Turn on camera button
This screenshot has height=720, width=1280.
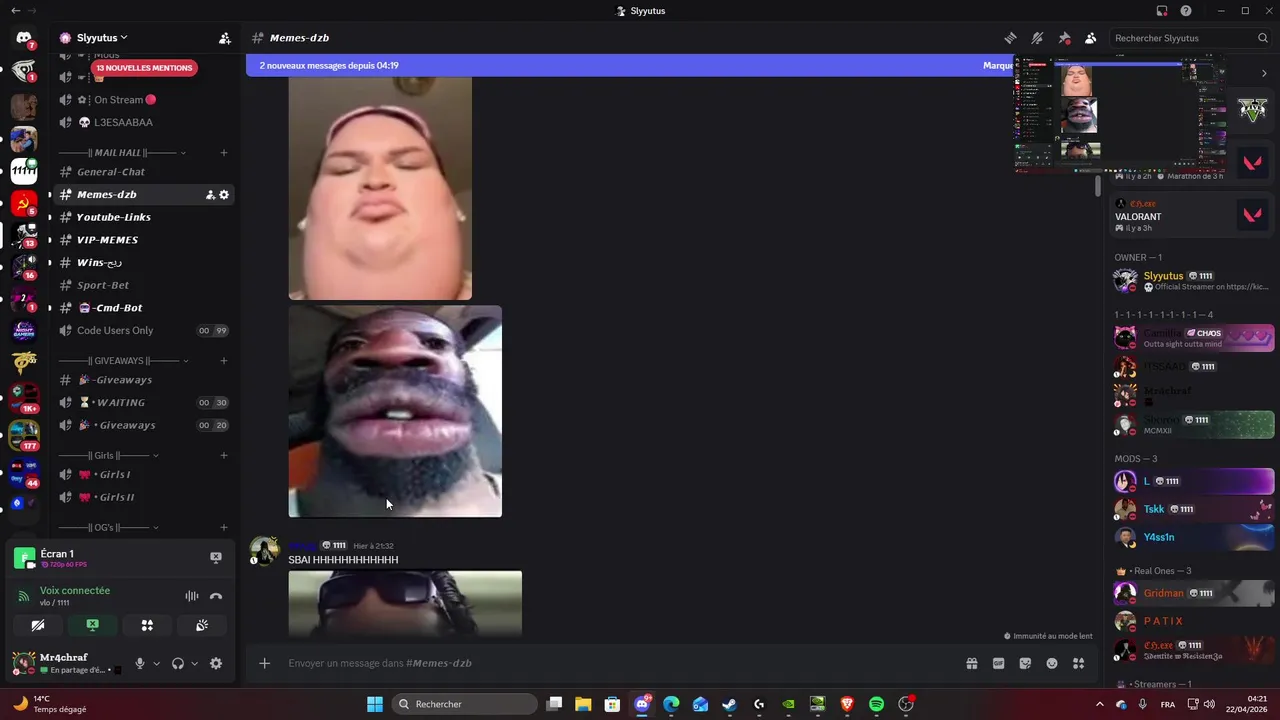(x=38, y=626)
